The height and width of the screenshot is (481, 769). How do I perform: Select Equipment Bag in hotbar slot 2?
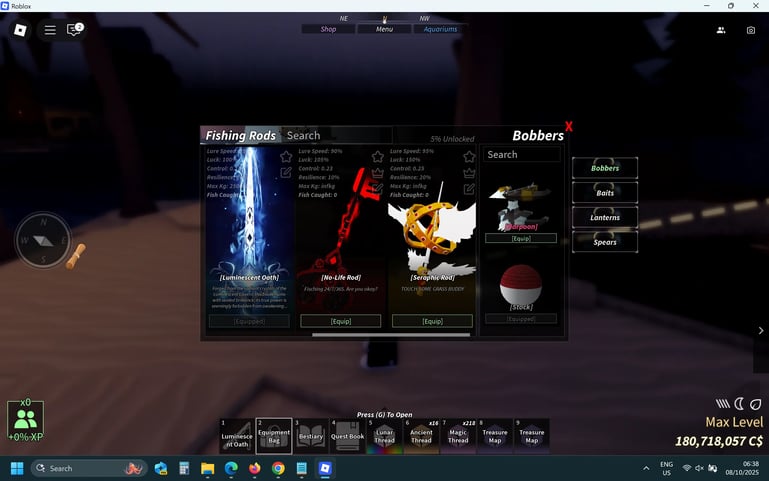[x=274, y=436]
